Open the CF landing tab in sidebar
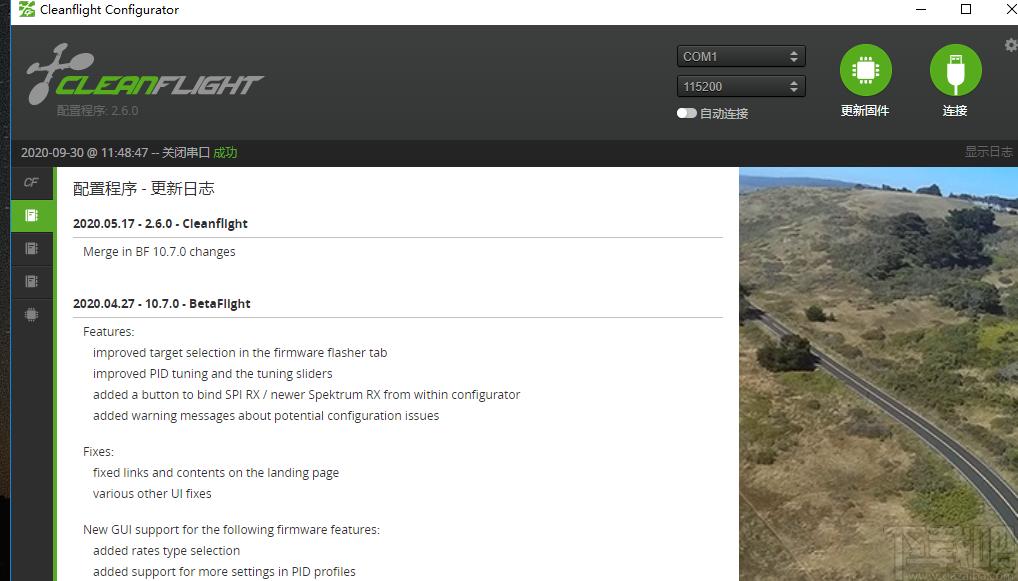This screenshot has height=581, width=1018. pos(31,182)
